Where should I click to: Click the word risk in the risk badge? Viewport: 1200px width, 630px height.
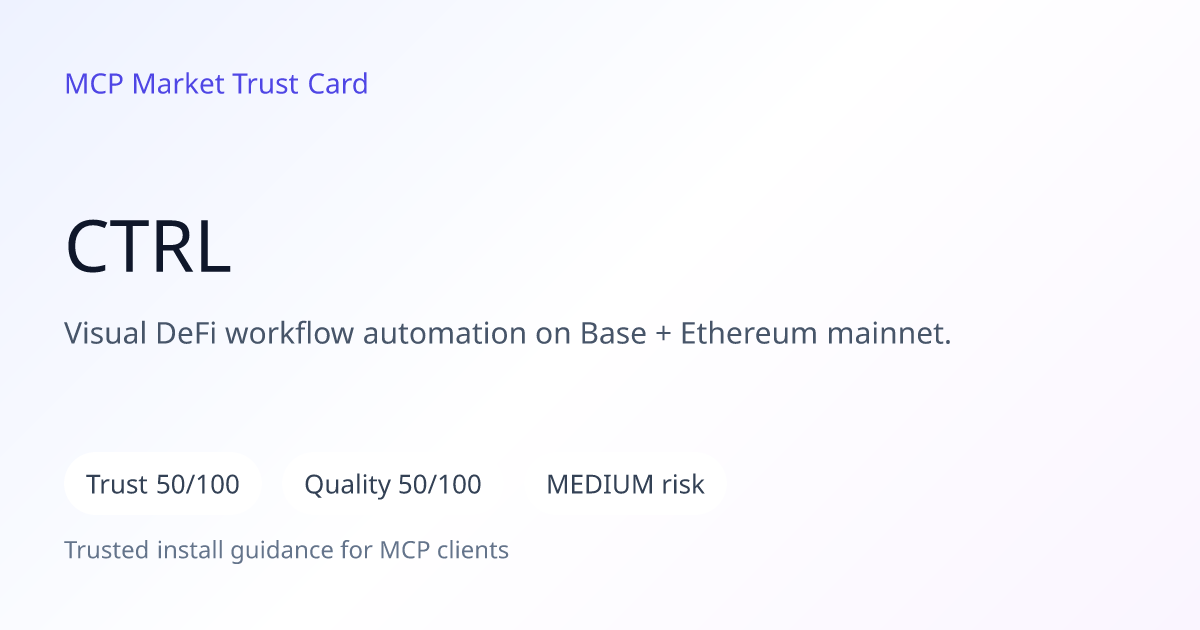(683, 485)
